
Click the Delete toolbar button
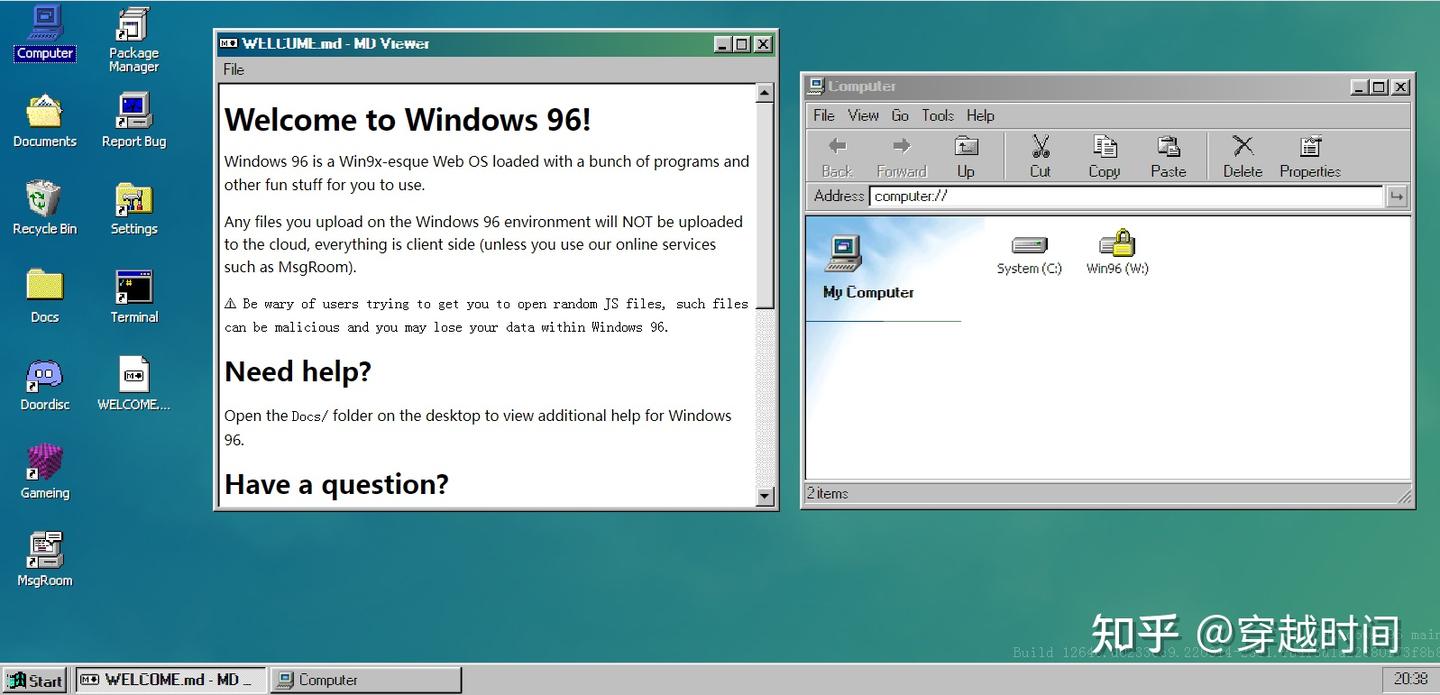tap(1242, 157)
